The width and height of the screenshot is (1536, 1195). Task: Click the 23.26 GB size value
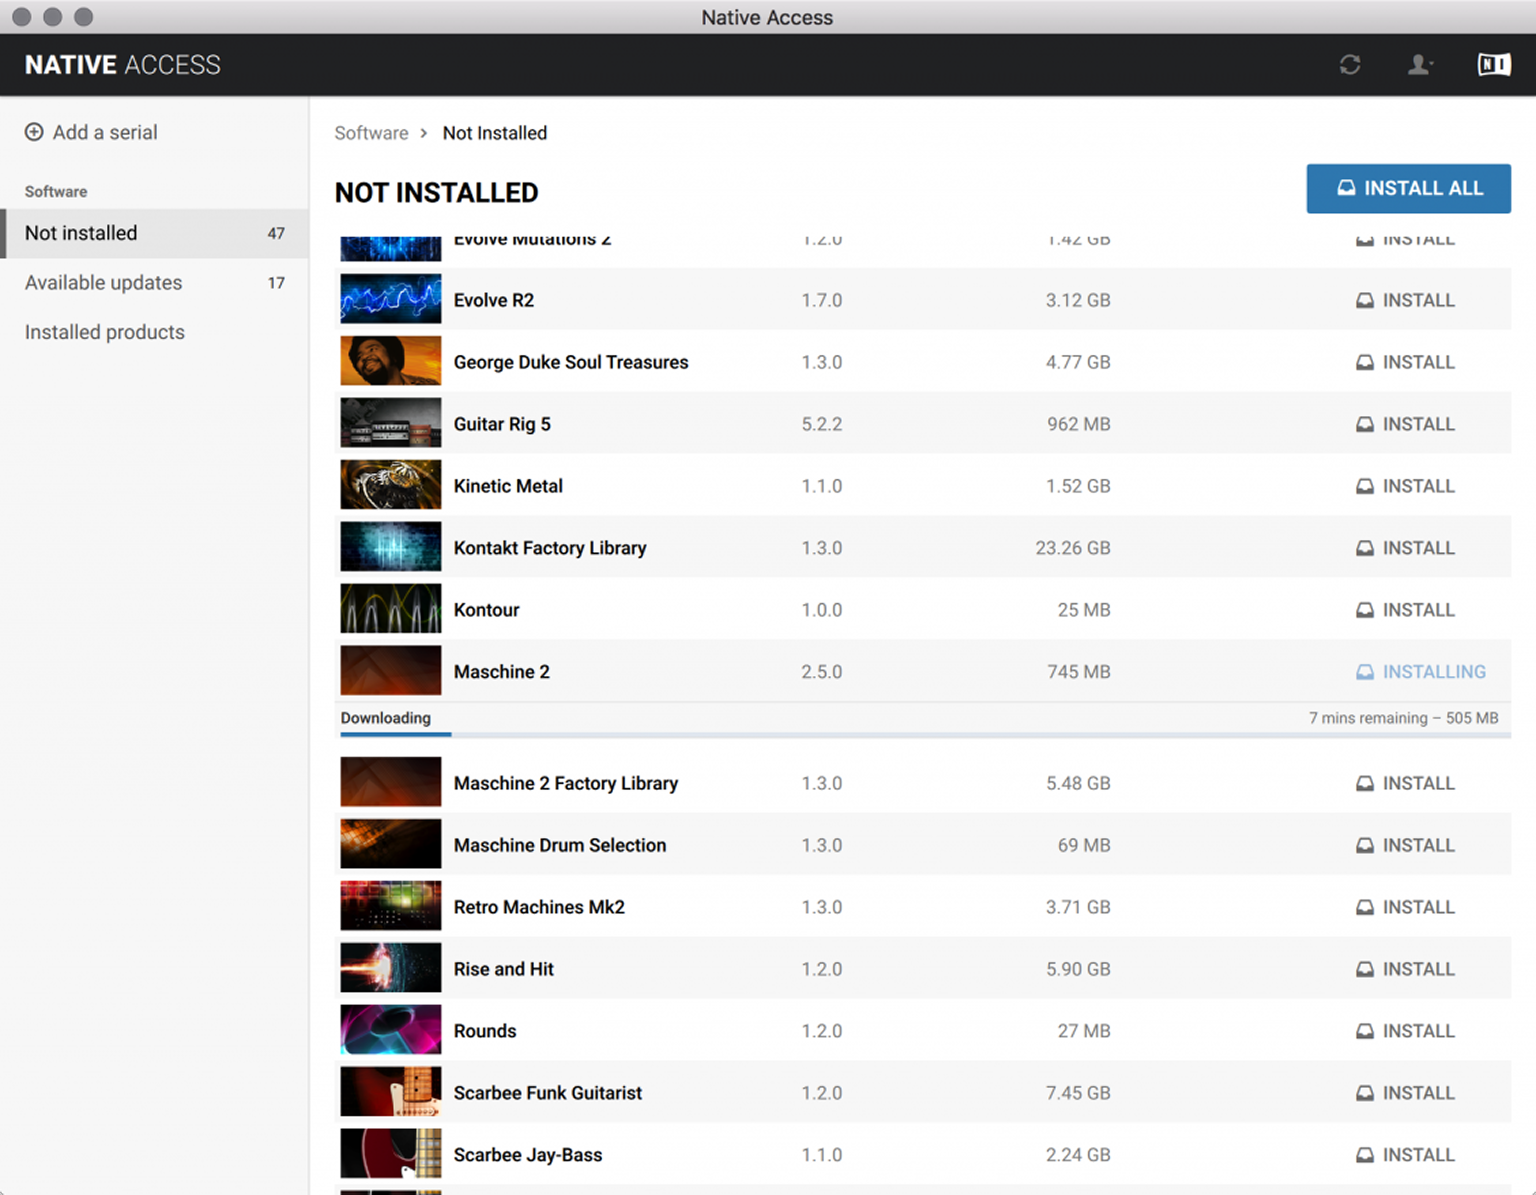(x=1073, y=548)
